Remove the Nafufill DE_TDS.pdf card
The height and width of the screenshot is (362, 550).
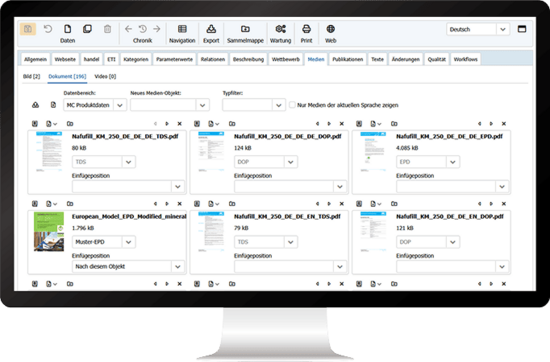click(180, 124)
